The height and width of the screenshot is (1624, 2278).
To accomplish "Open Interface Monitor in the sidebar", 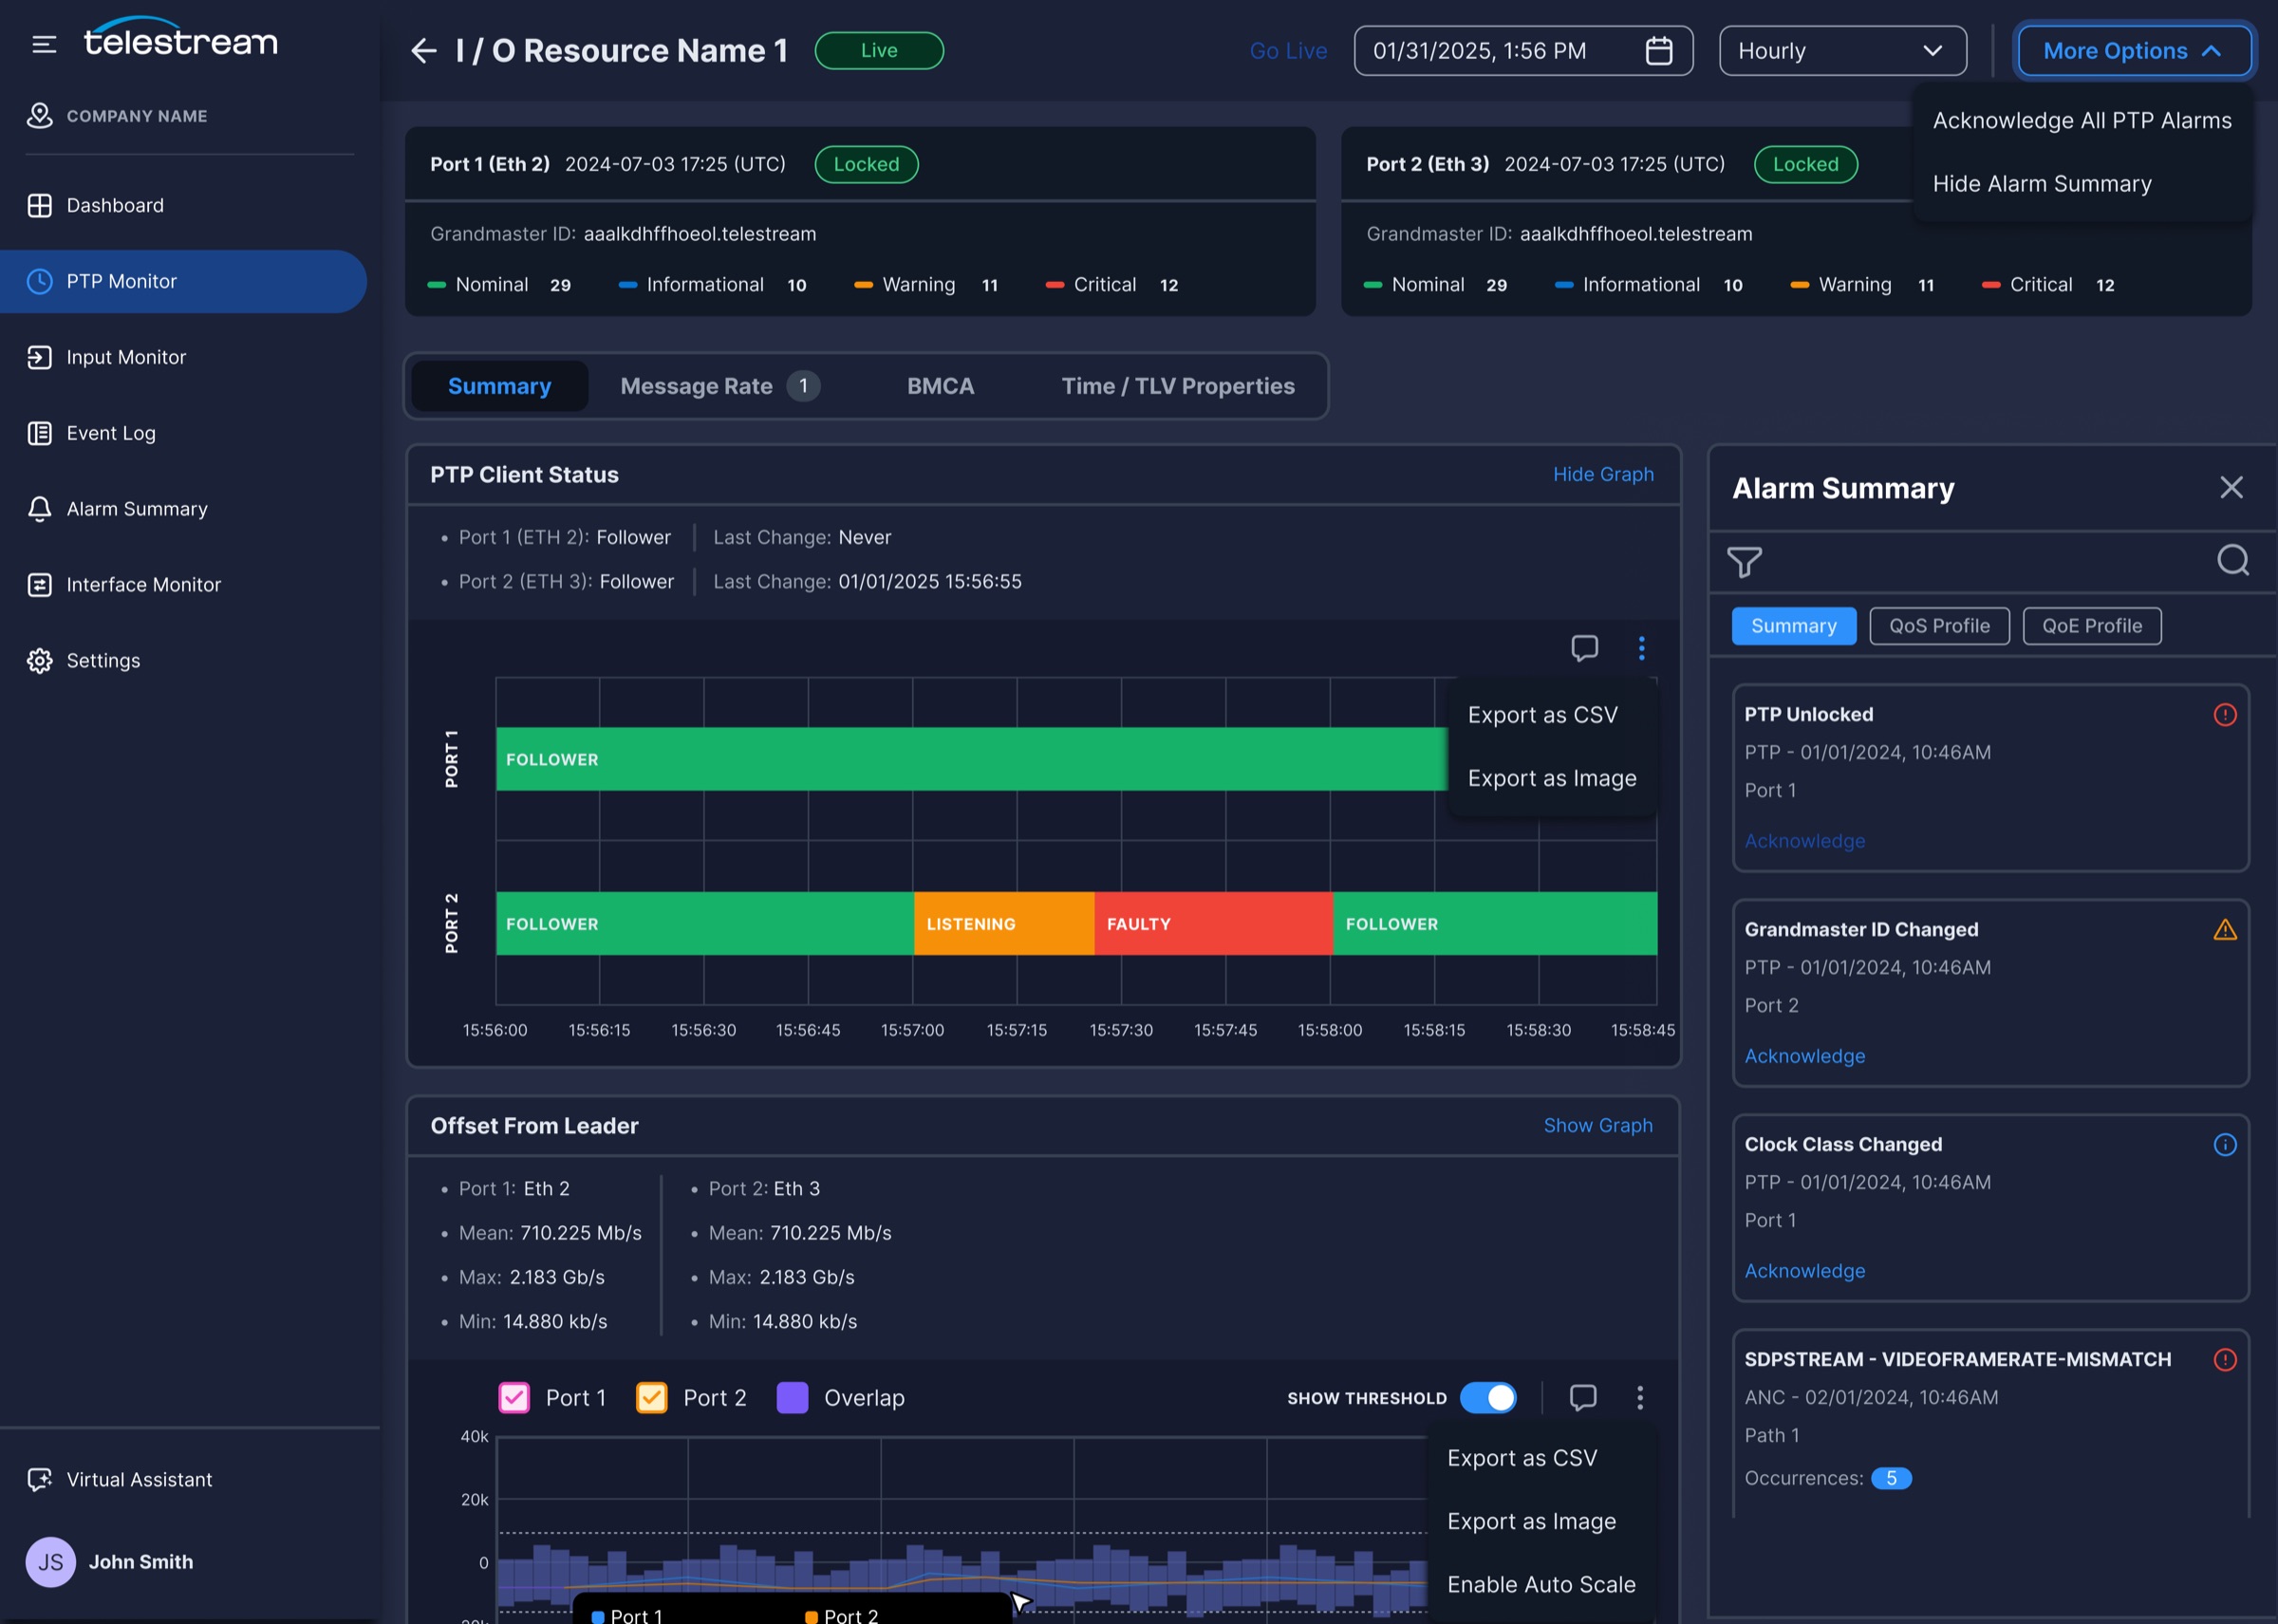I will coord(183,585).
